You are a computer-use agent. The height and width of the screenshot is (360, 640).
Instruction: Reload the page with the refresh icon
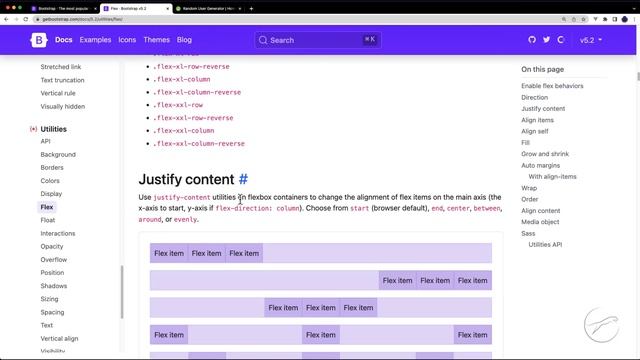pyautogui.click(x=26, y=19)
